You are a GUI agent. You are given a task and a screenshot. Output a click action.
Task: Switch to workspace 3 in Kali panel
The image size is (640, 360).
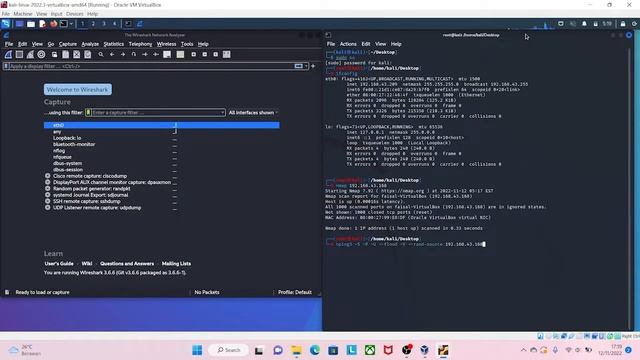click(104, 24)
